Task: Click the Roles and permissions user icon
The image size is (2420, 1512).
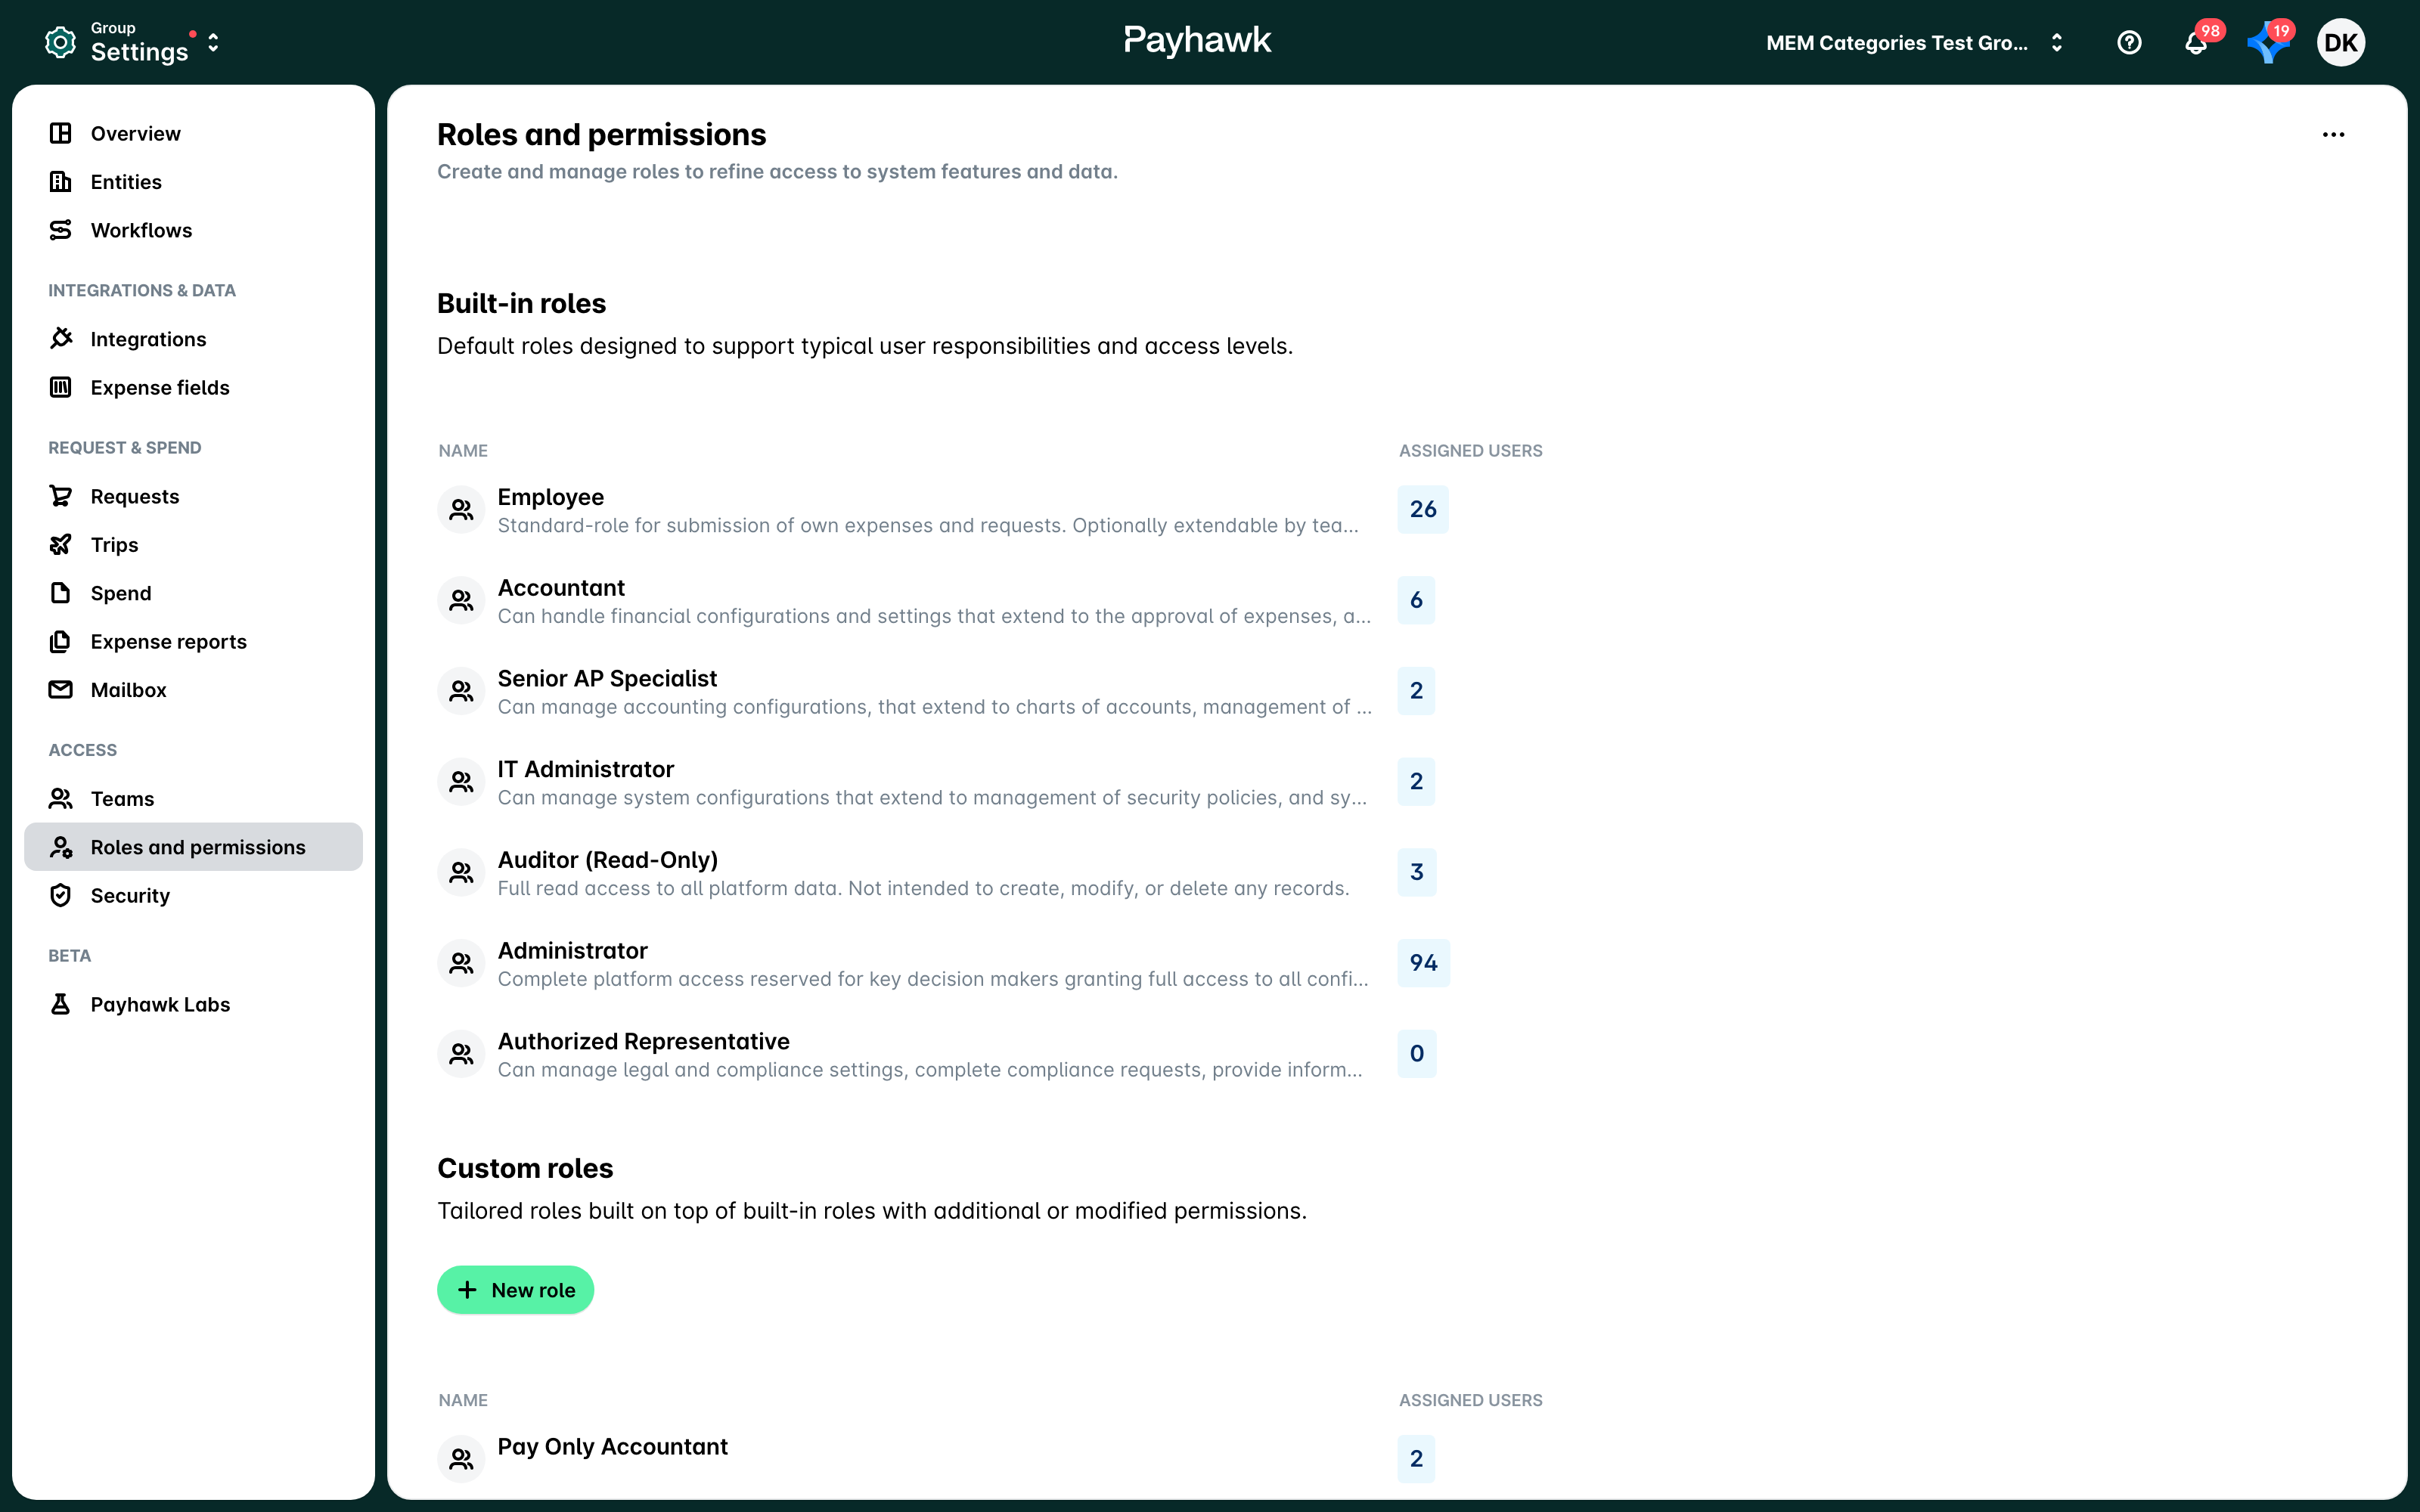Action: tap(61, 847)
